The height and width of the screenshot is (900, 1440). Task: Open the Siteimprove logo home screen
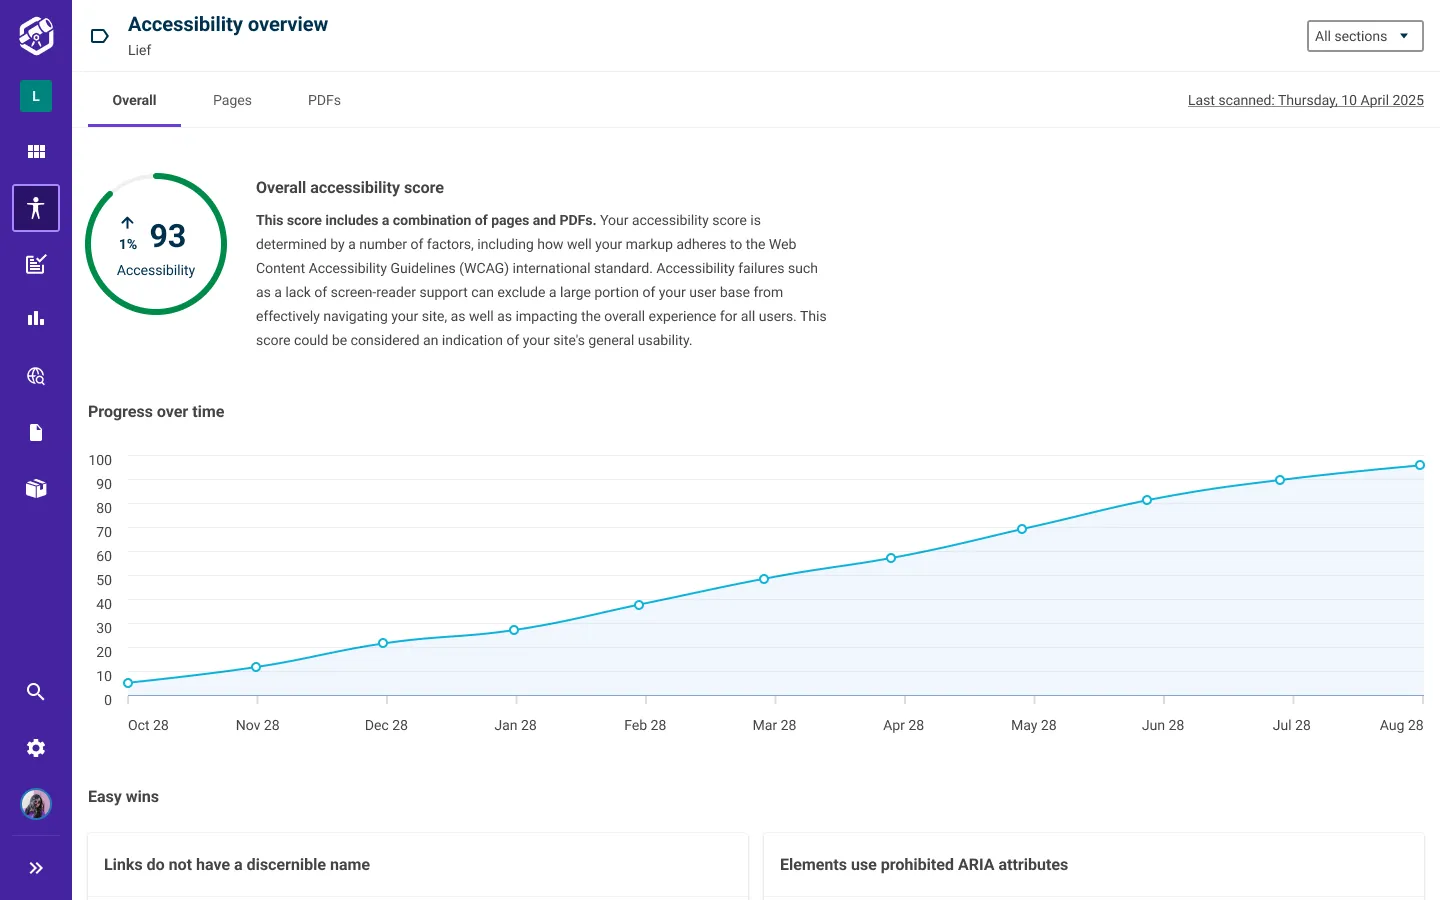[35, 35]
